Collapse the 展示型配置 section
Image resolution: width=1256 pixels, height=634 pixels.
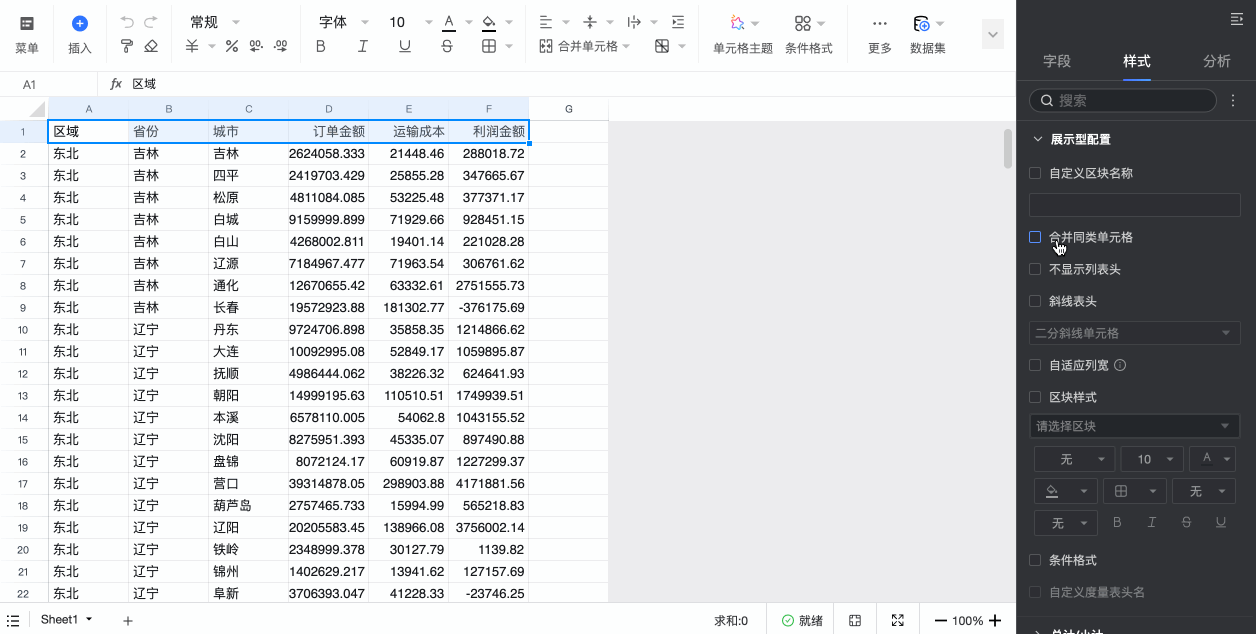coord(1037,139)
